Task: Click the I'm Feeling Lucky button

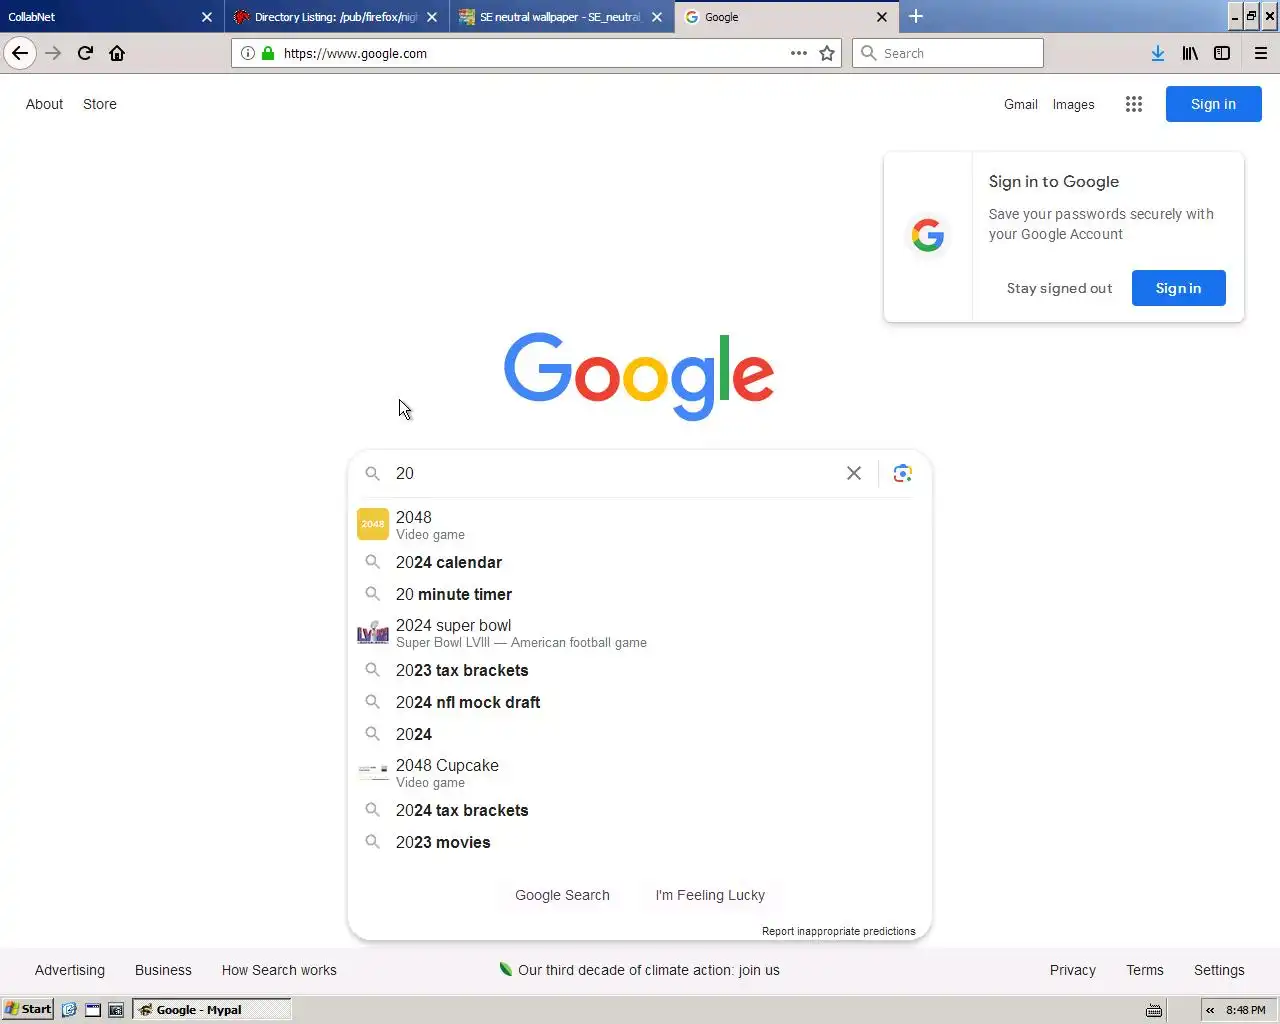Action: click(x=710, y=895)
